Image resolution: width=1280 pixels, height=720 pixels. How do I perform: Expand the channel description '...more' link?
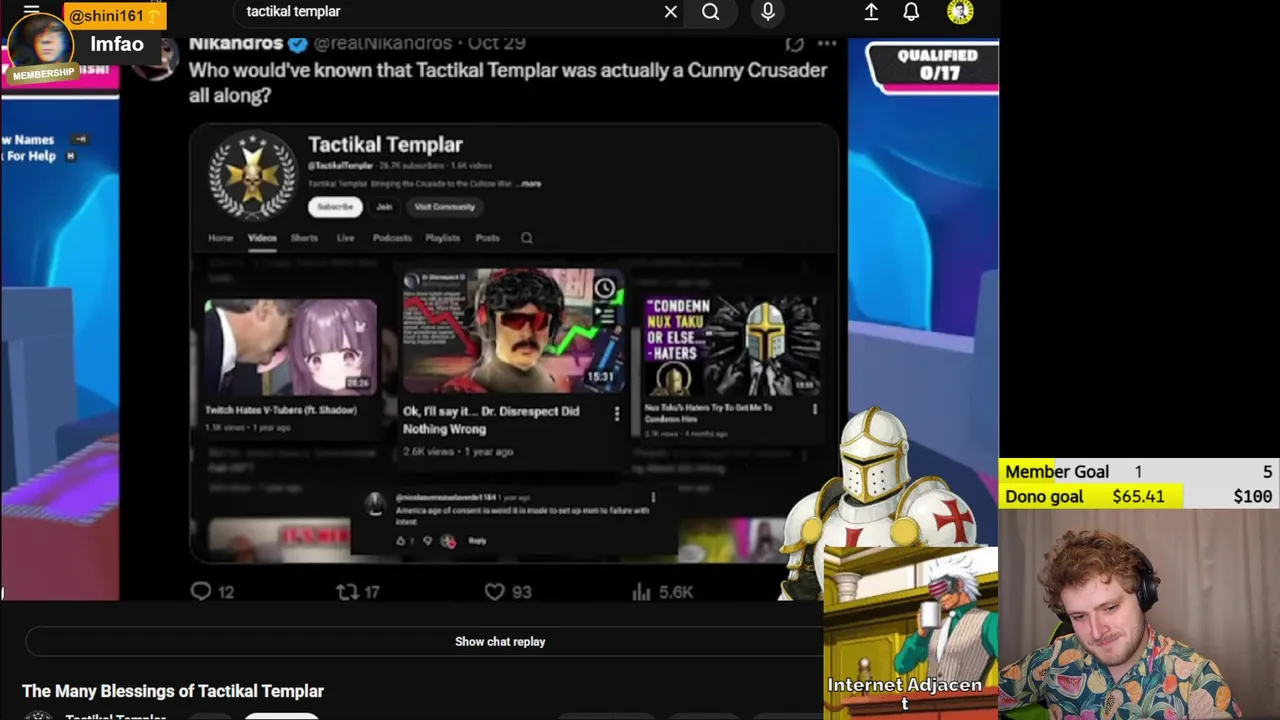point(529,184)
